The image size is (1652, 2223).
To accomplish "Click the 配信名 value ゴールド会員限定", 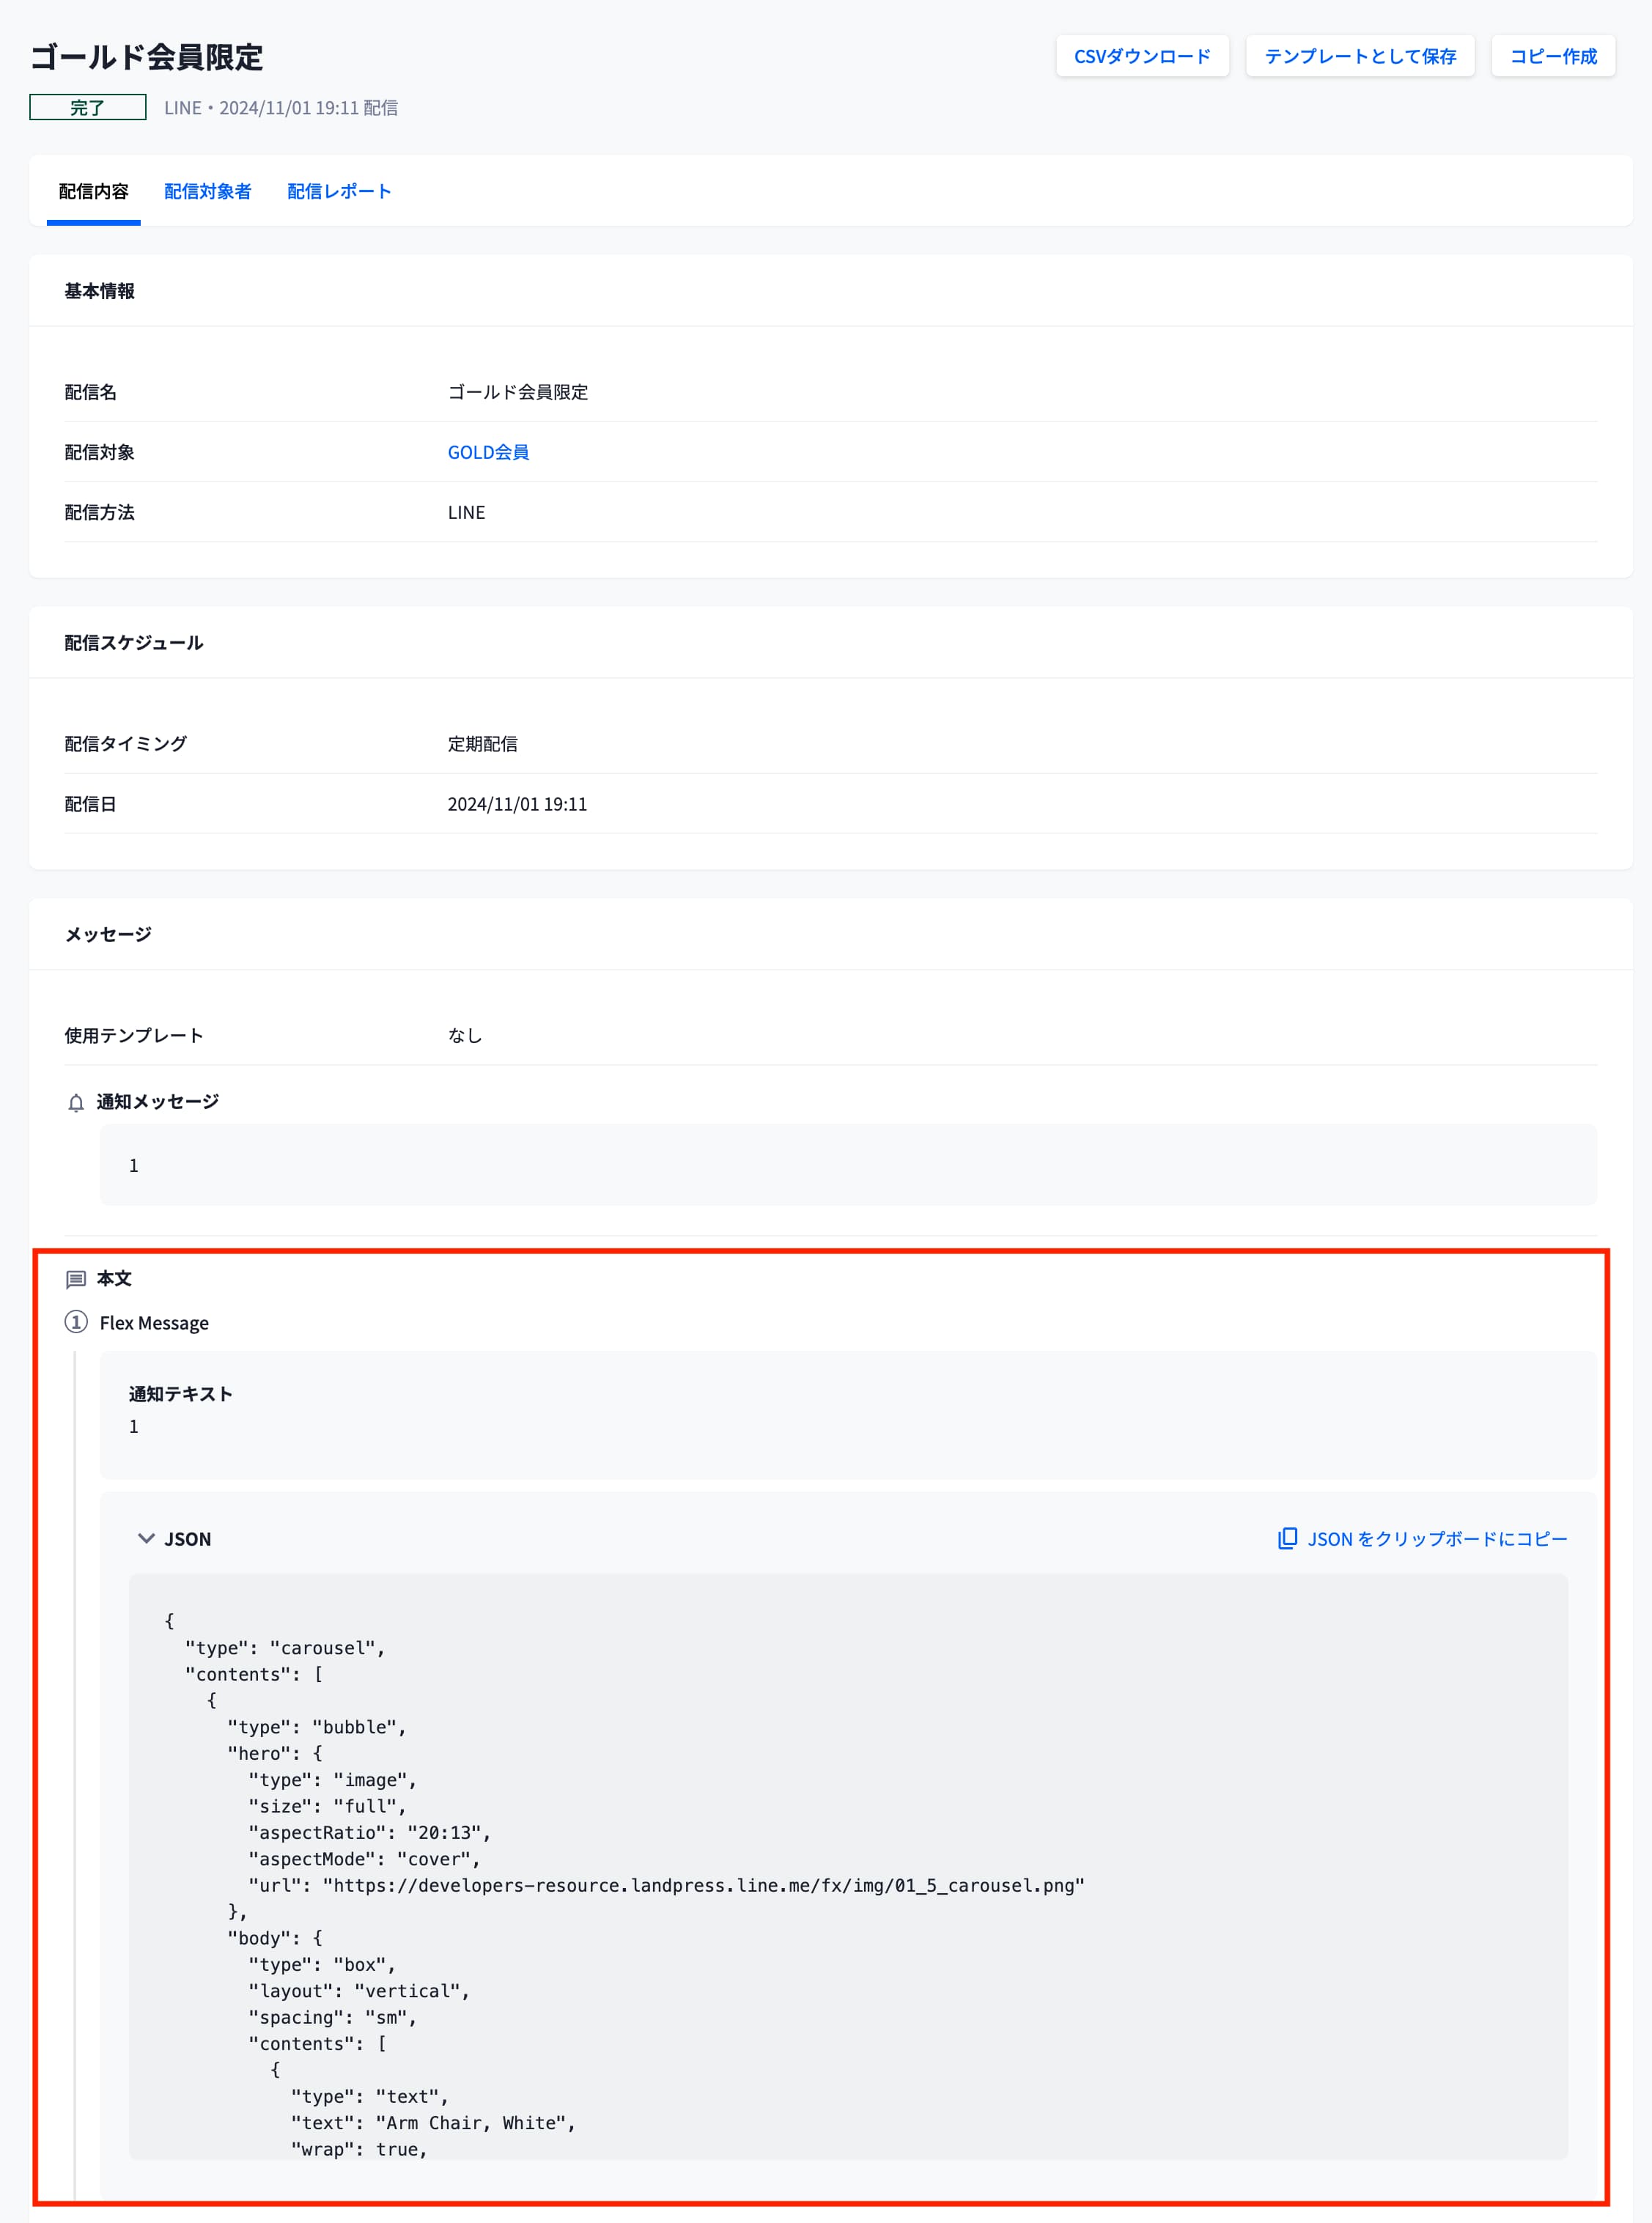I will [518, 392].
